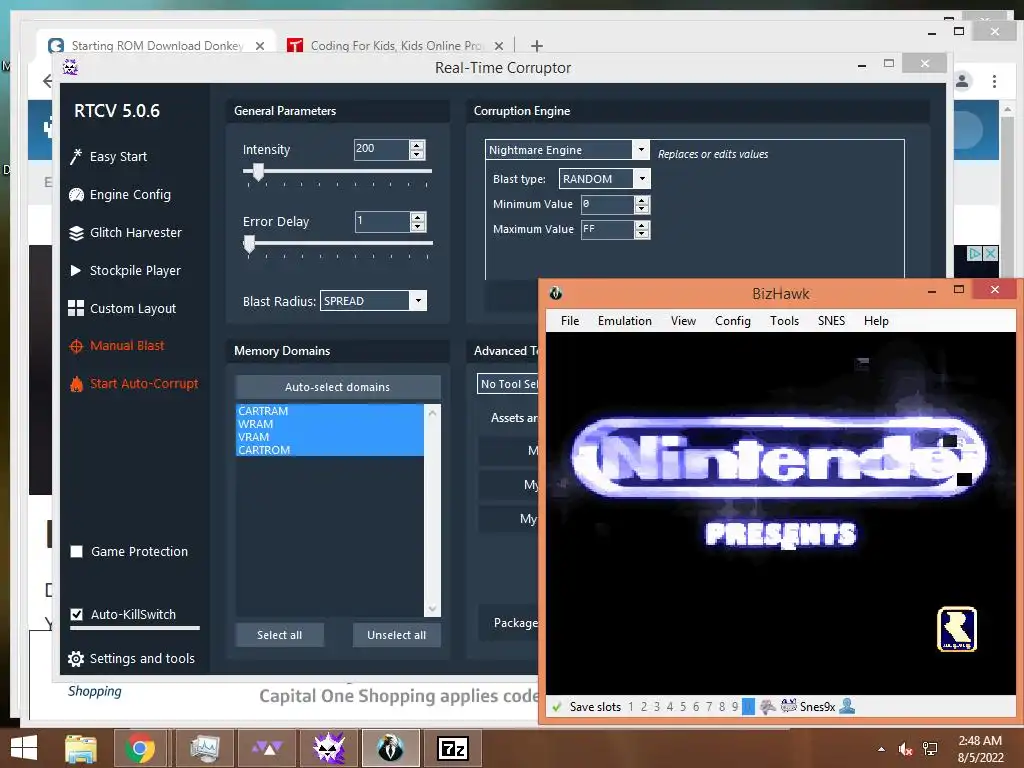Click Error Delay slider handle
The image size is (1024, 768).
coord(249,244)
